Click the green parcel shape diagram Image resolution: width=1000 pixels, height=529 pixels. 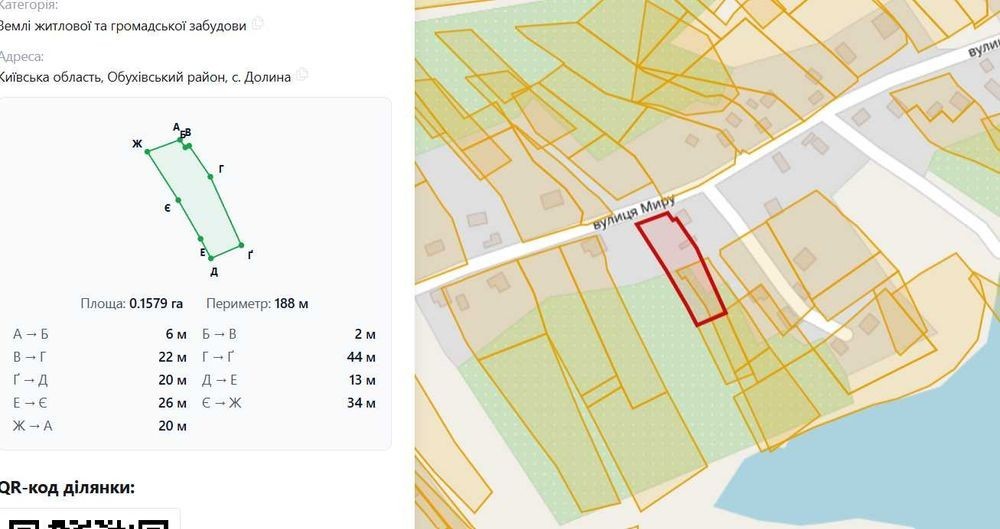[195, 198]
